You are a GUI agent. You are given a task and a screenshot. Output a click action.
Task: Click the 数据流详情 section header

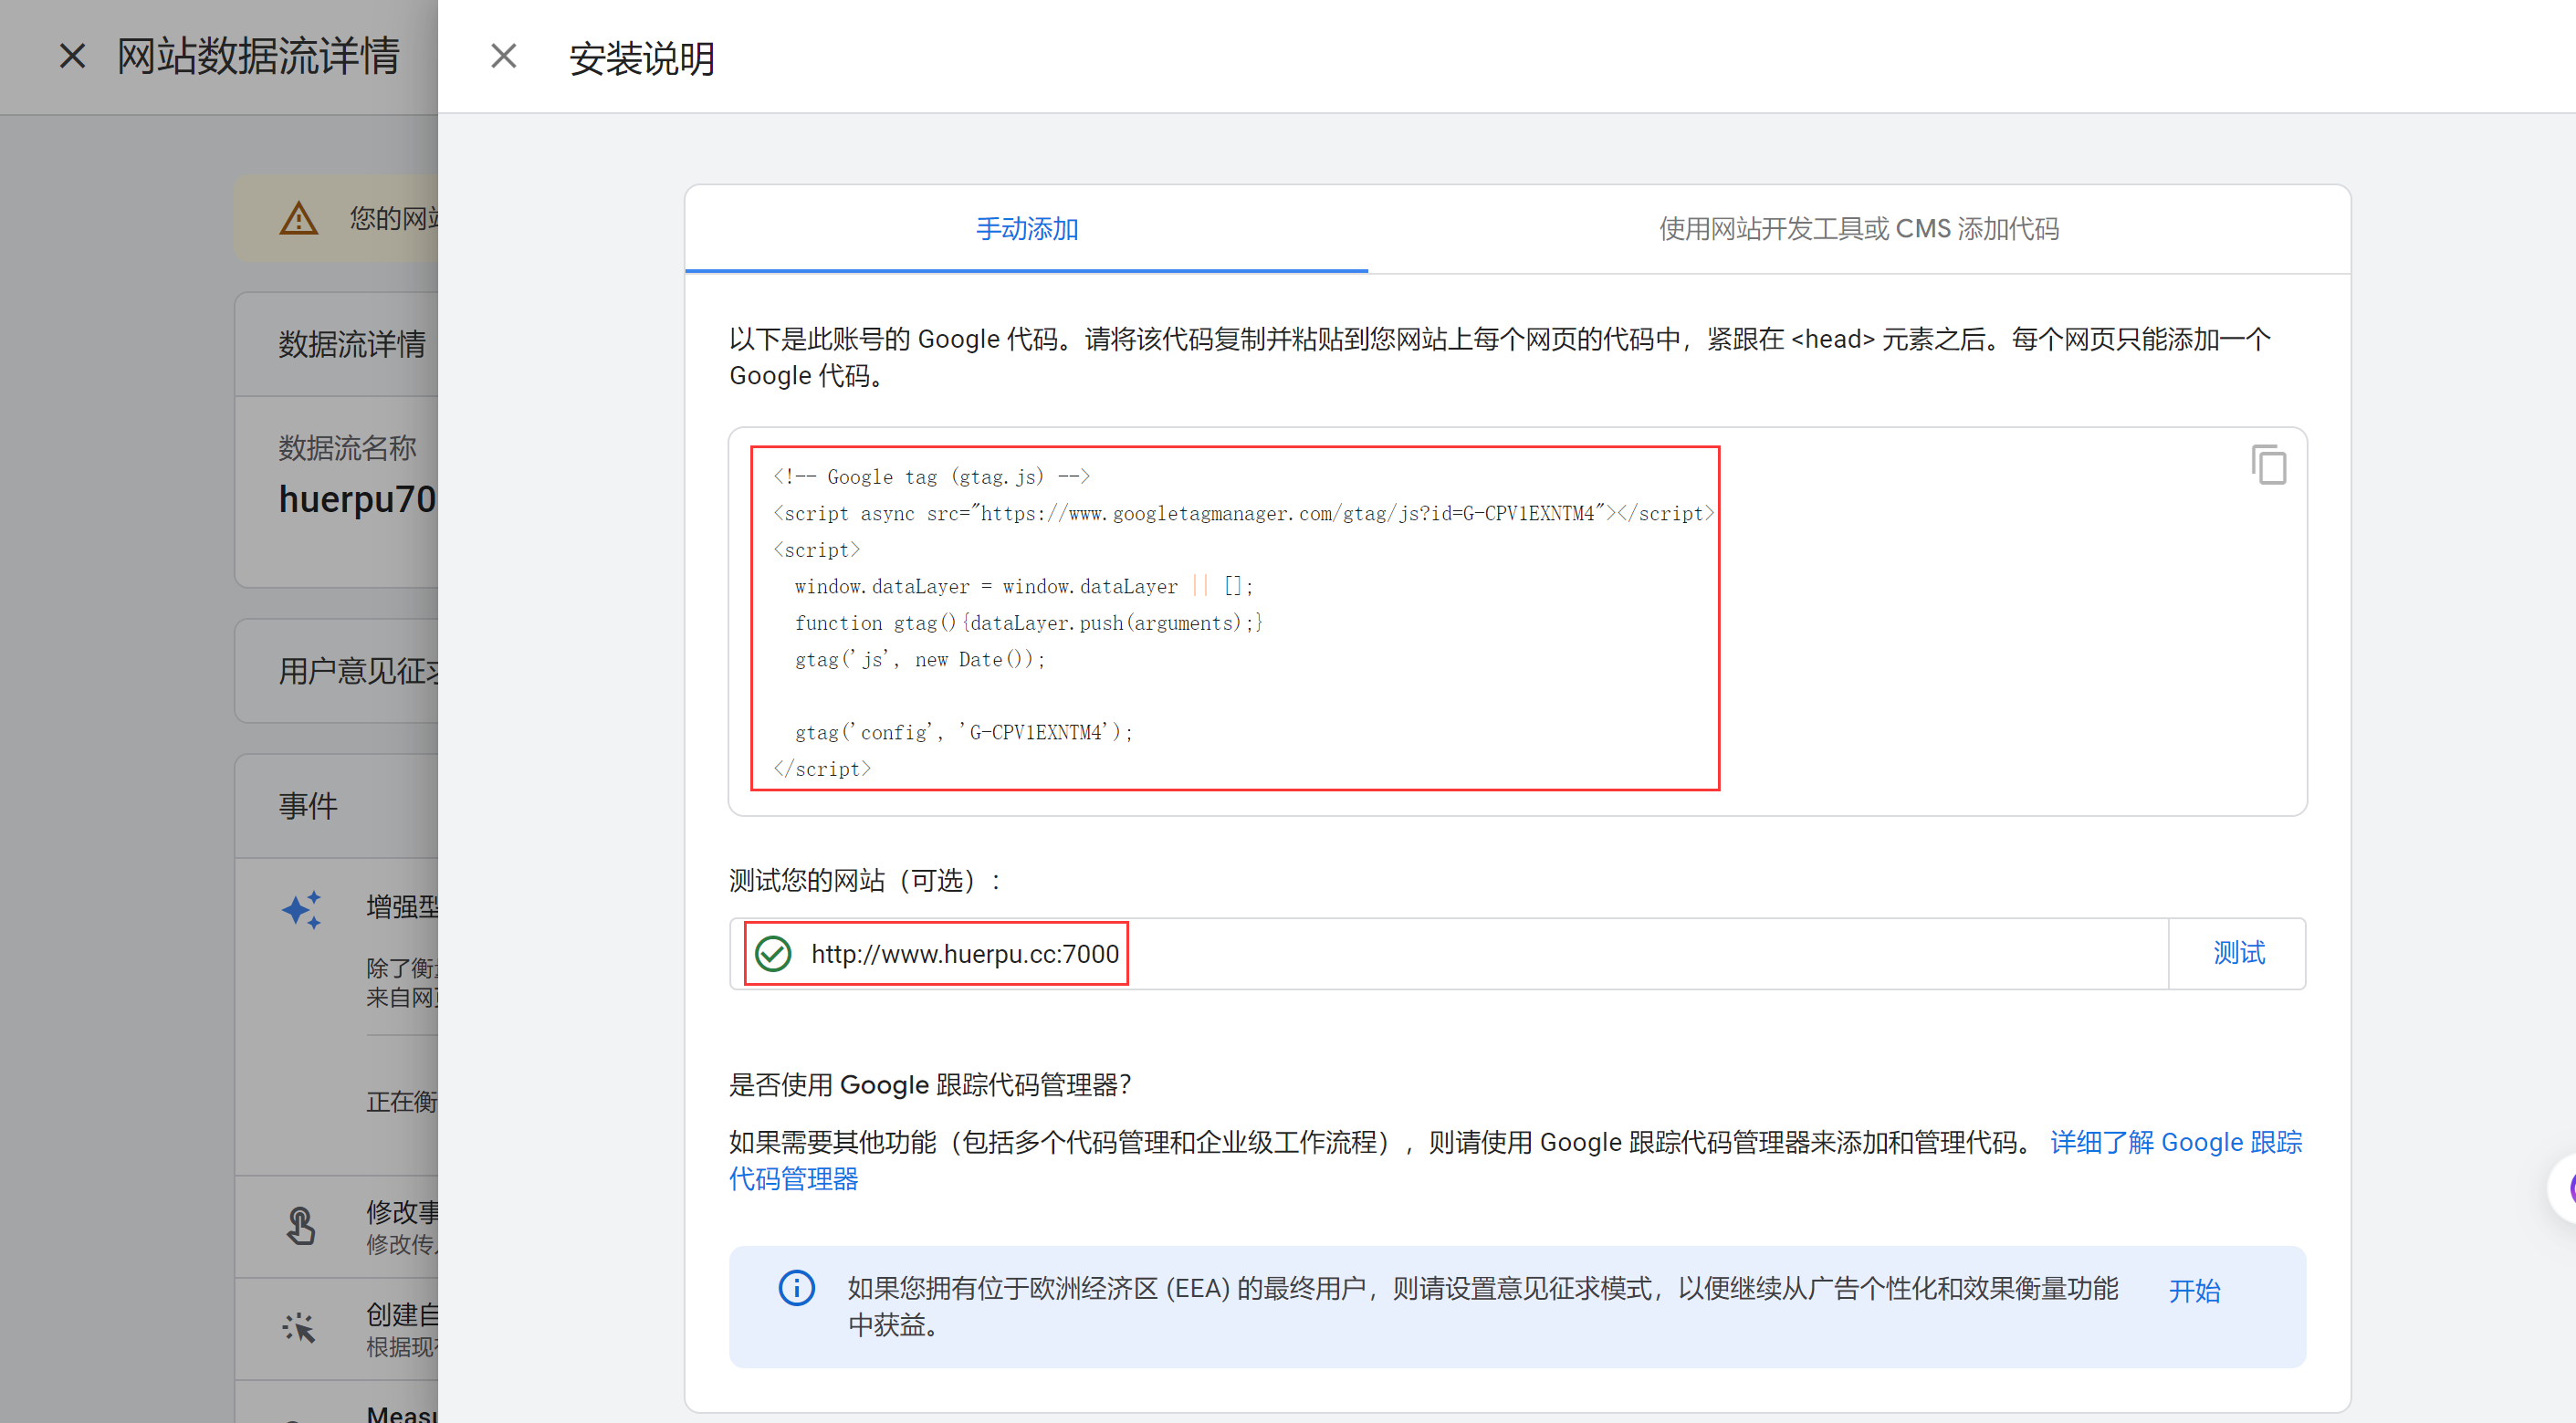(352, 344)
